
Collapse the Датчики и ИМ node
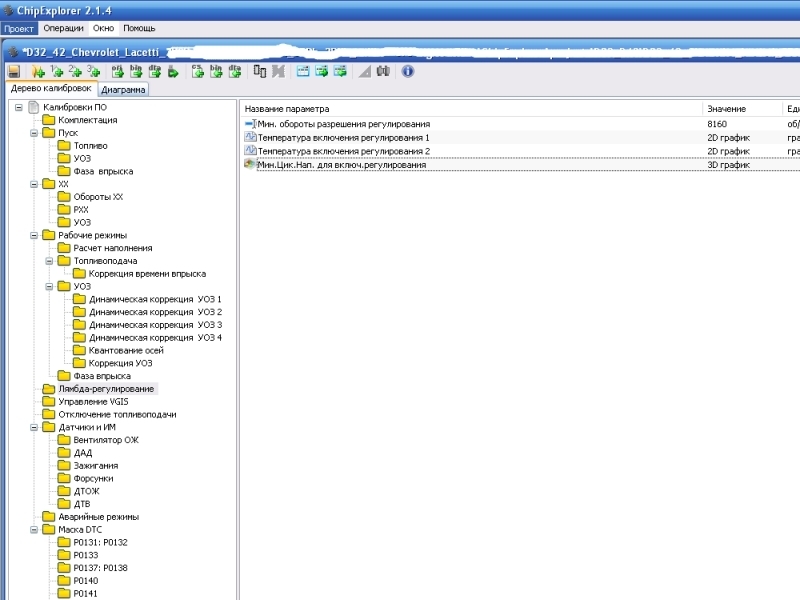tap(34, 428)
